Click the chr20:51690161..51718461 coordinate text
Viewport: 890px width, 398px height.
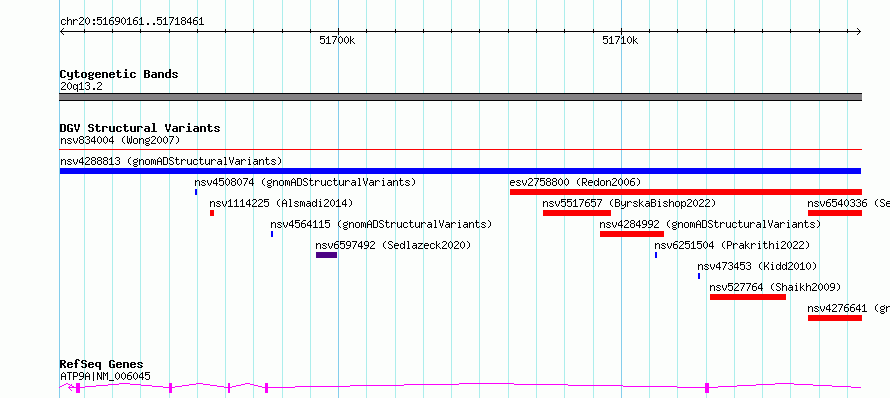coord(132,22)
